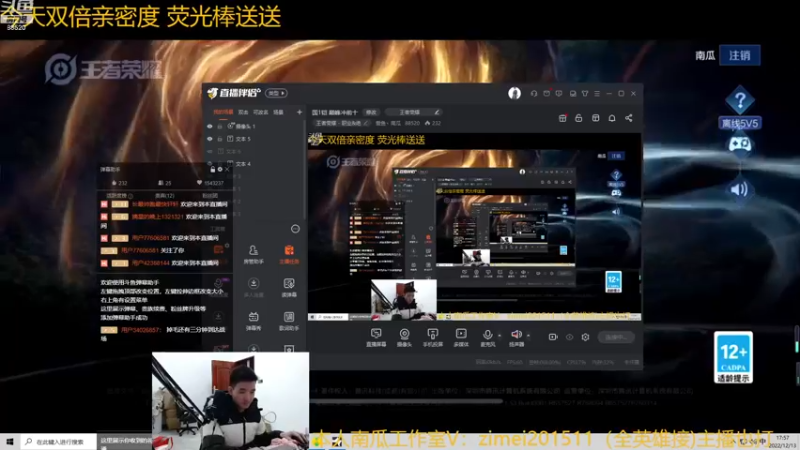Screen dimensions: 800x450
Task: Expand the microphone options arrow
Action: click(499, 336)
